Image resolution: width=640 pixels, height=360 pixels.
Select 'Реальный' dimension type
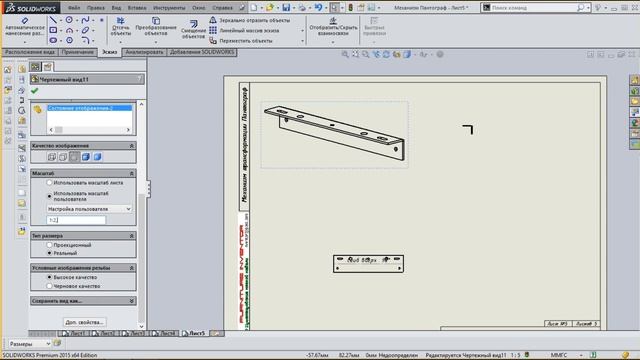point(49,253)
